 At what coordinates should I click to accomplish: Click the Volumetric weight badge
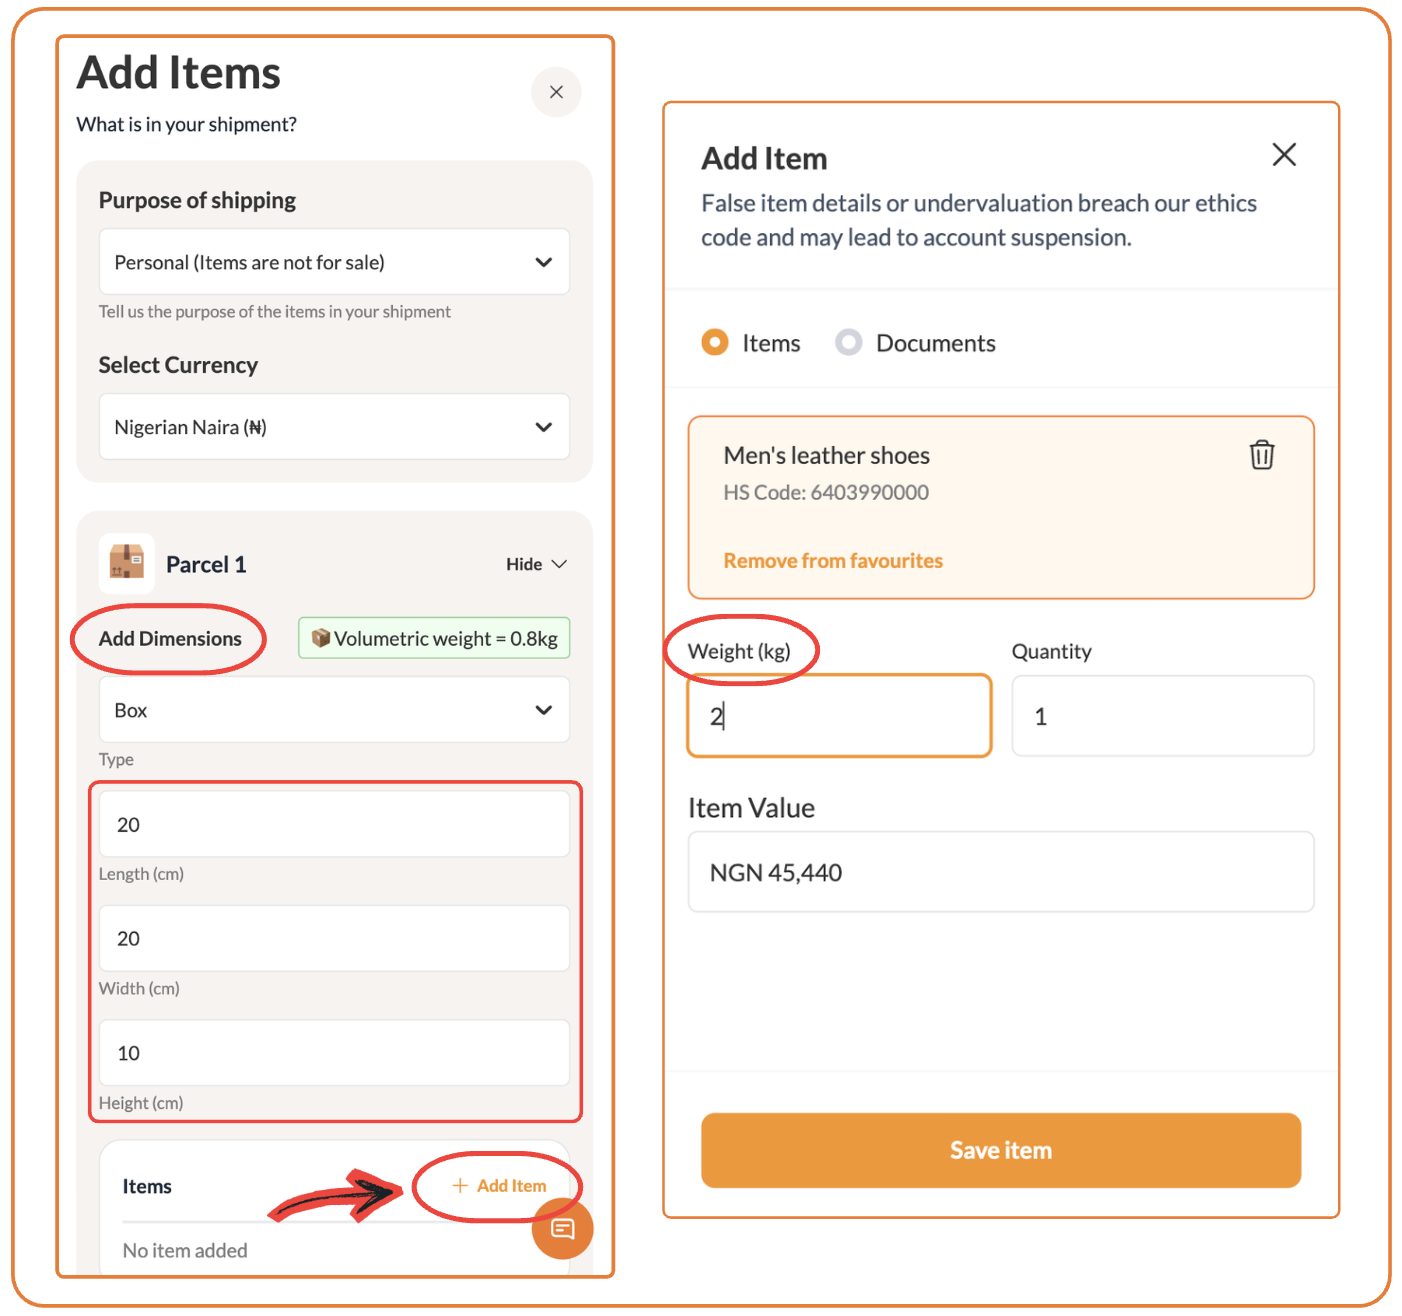pyautogui.click(x=434, y=638)
